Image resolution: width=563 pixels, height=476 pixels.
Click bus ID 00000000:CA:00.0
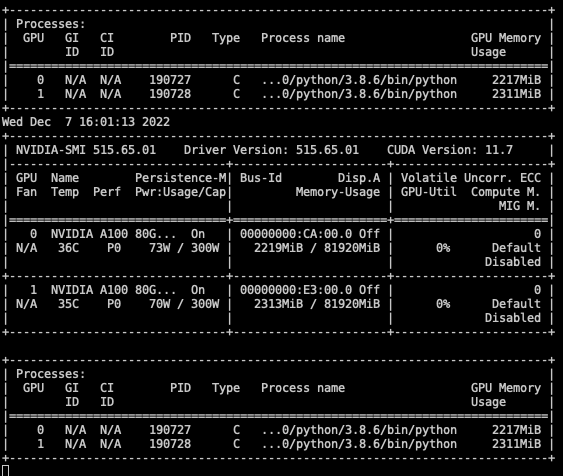[x=296, y=234]
